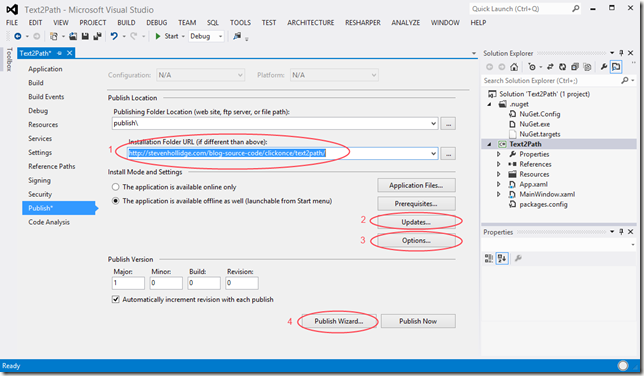Viewport: 644px width, 376px height.
Task: Click the Pending Changes Filter icon
Action: pos(532,67)
